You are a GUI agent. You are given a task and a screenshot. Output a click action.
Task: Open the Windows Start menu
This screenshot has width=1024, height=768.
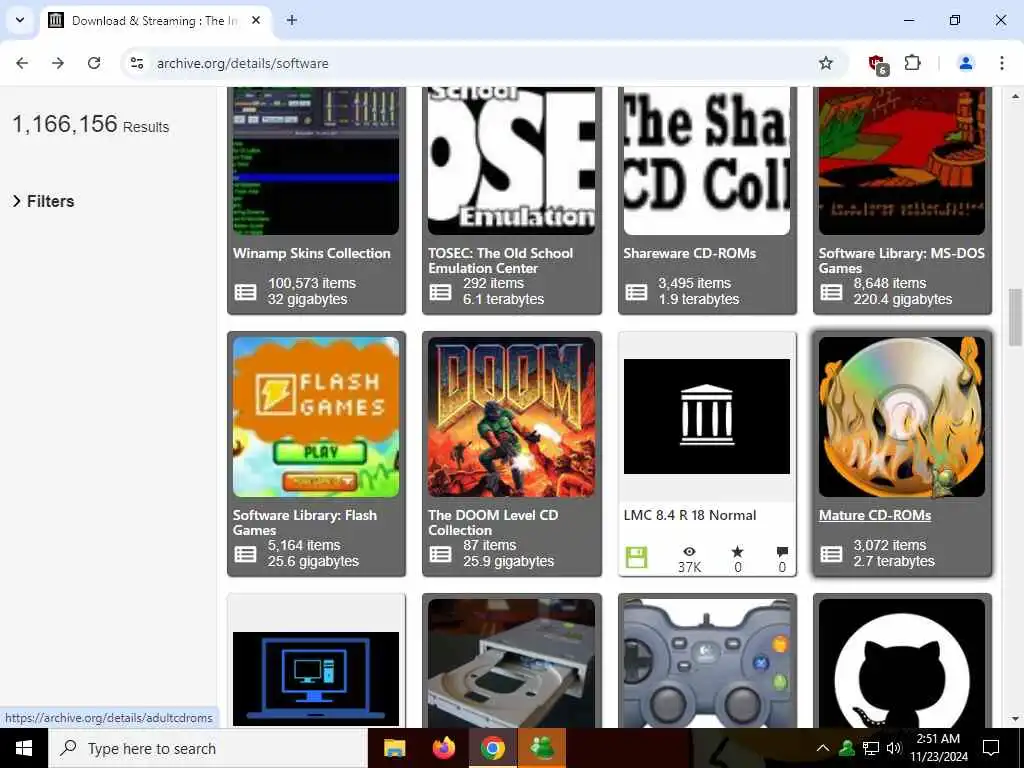tap(24, 748)
